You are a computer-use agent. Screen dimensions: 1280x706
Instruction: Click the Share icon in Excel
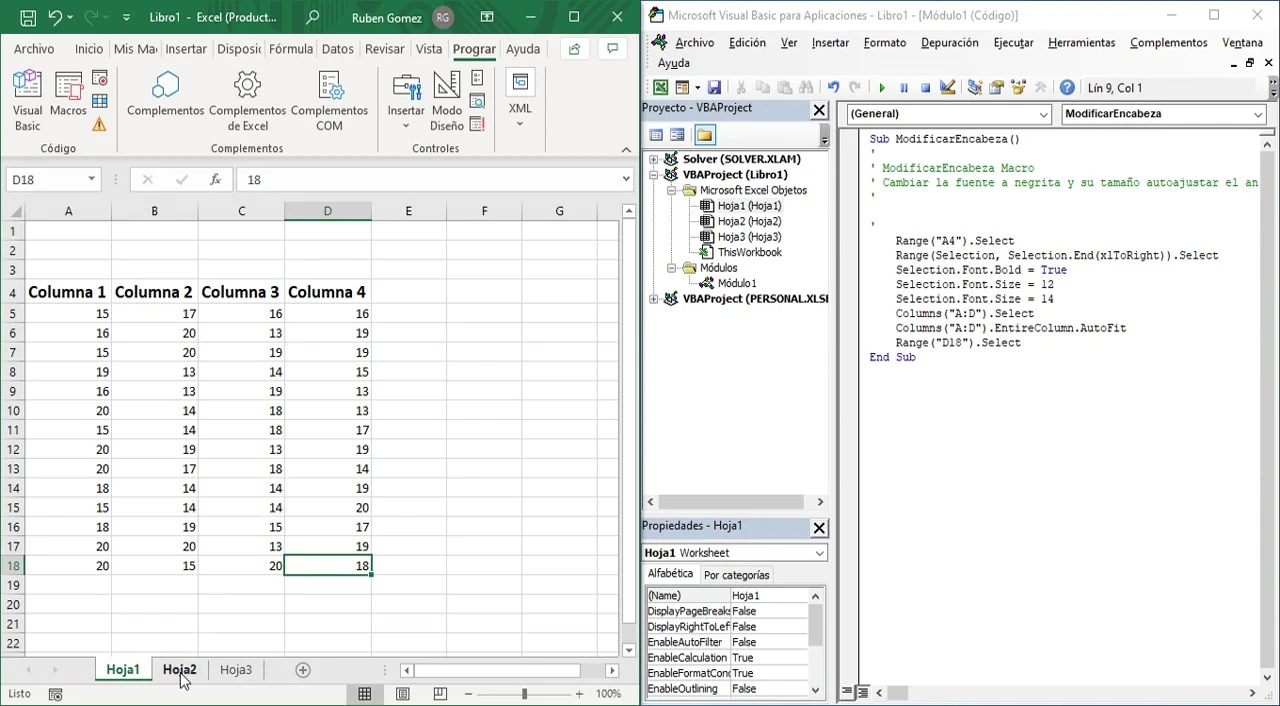click(574, 48)
